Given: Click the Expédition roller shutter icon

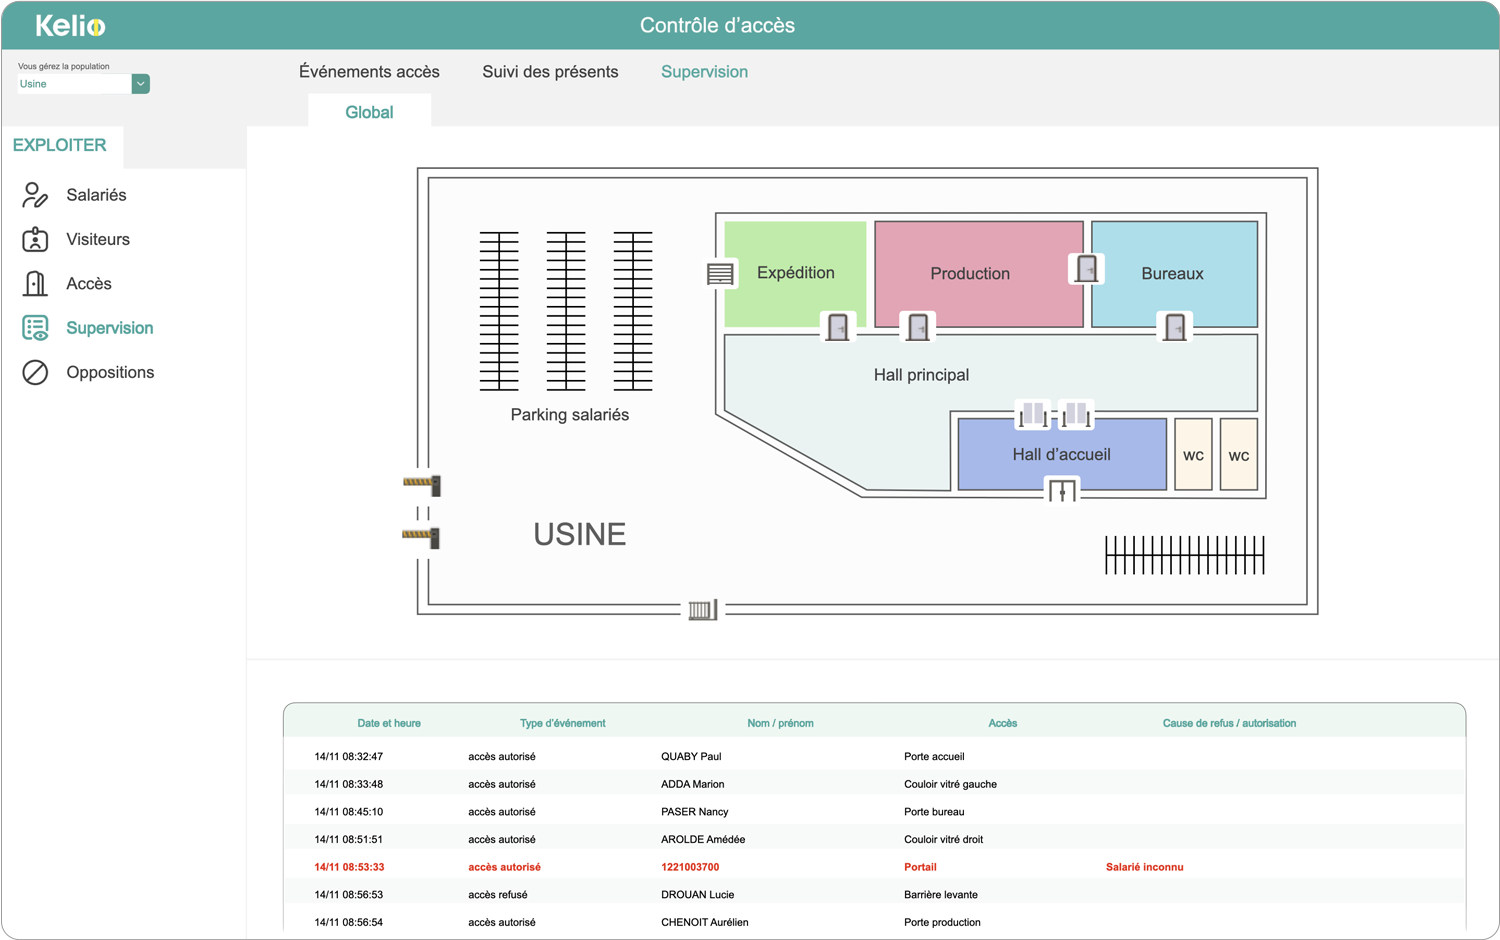Looking at the screenshot, I should tap(720, 274).
